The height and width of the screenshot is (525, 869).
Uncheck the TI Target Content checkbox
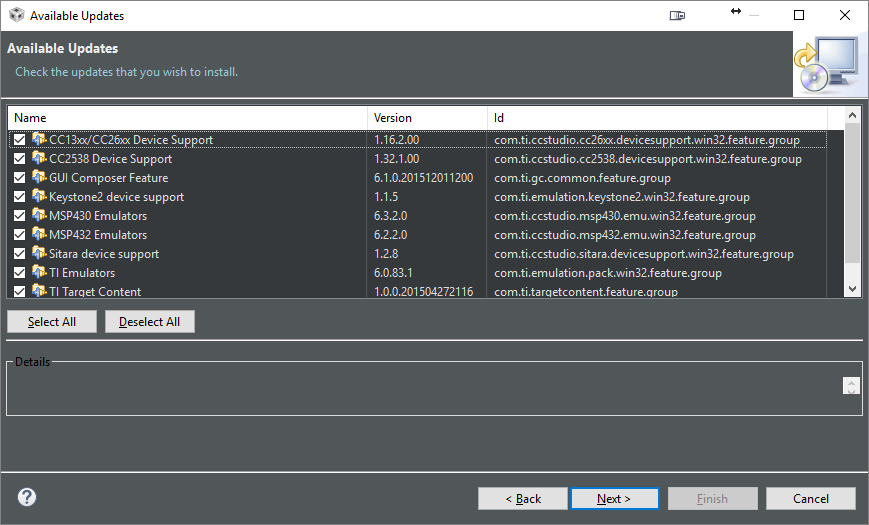20,292
